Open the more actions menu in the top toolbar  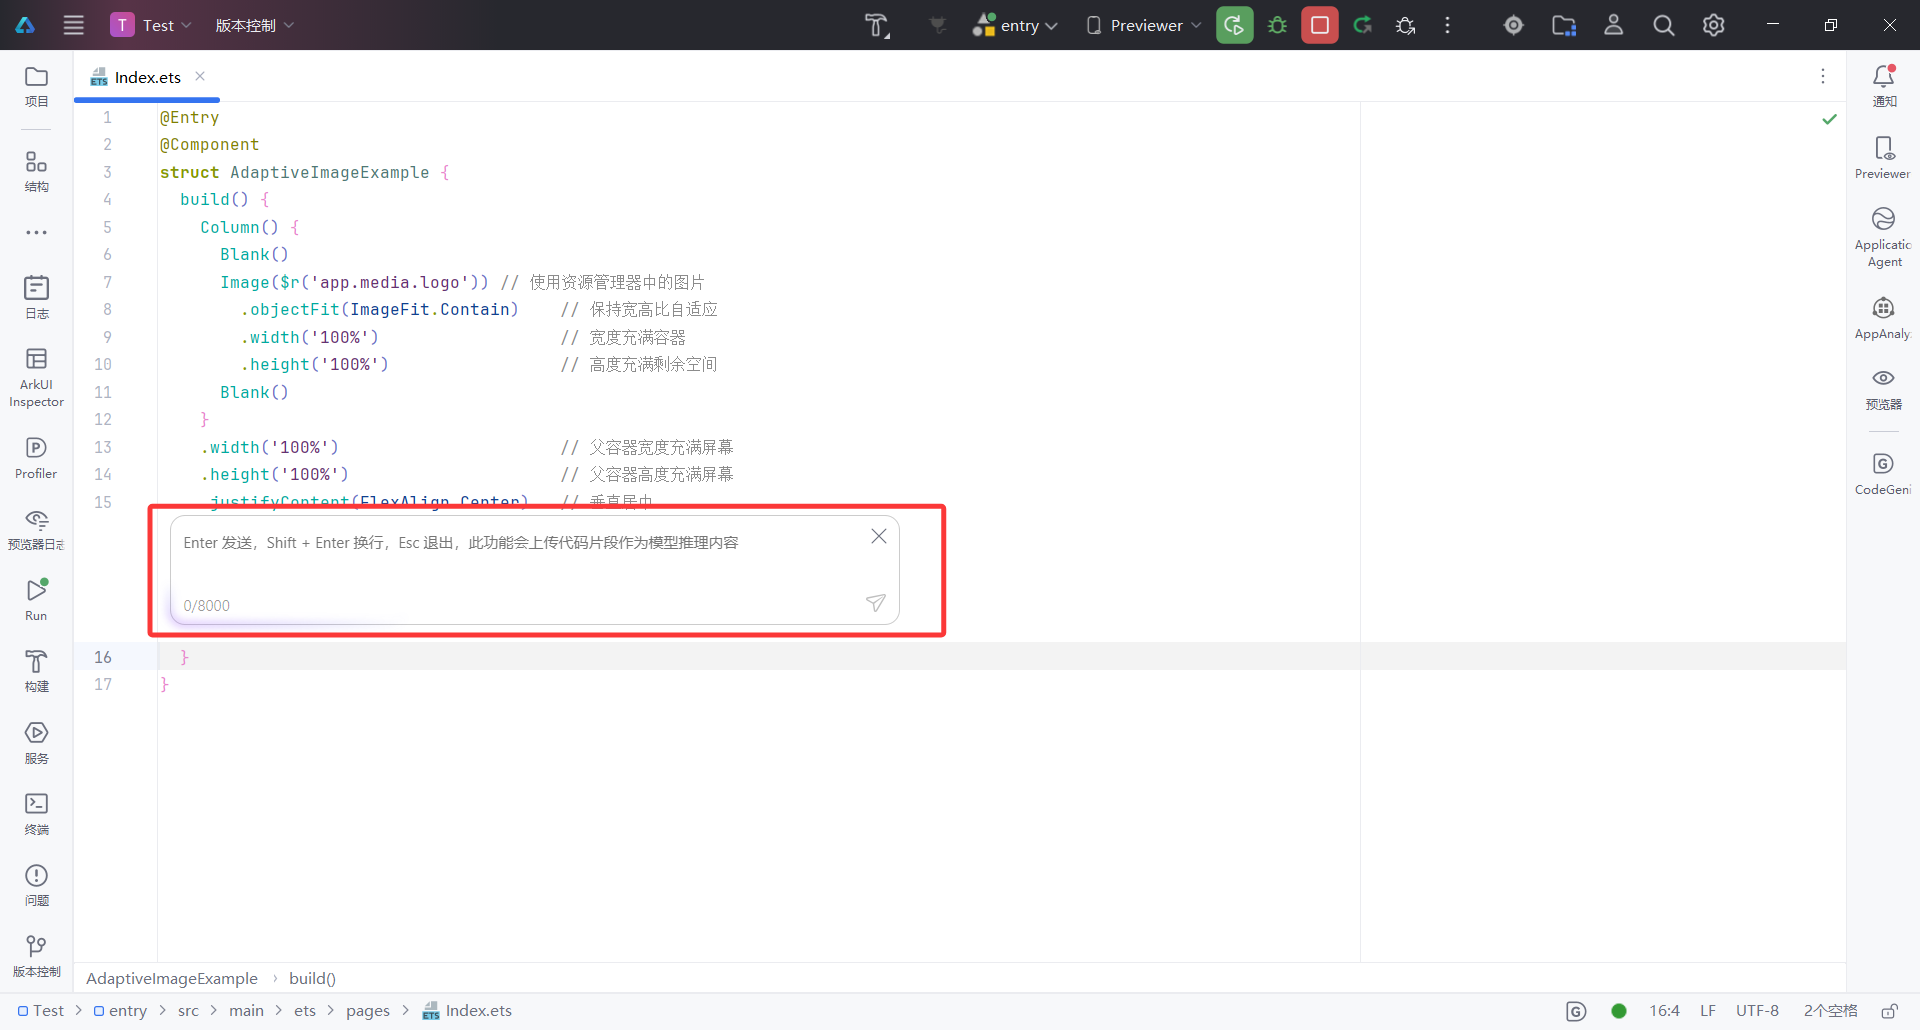point(1447,25)
